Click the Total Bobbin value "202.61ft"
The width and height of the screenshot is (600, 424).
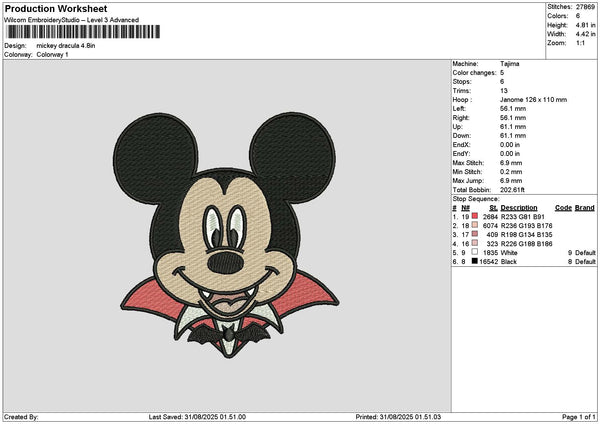coord(512,189)
